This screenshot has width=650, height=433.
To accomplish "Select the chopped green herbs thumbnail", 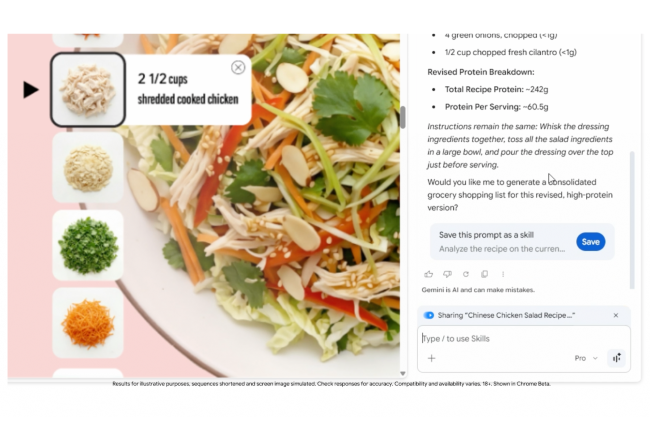I will point(88,245).
